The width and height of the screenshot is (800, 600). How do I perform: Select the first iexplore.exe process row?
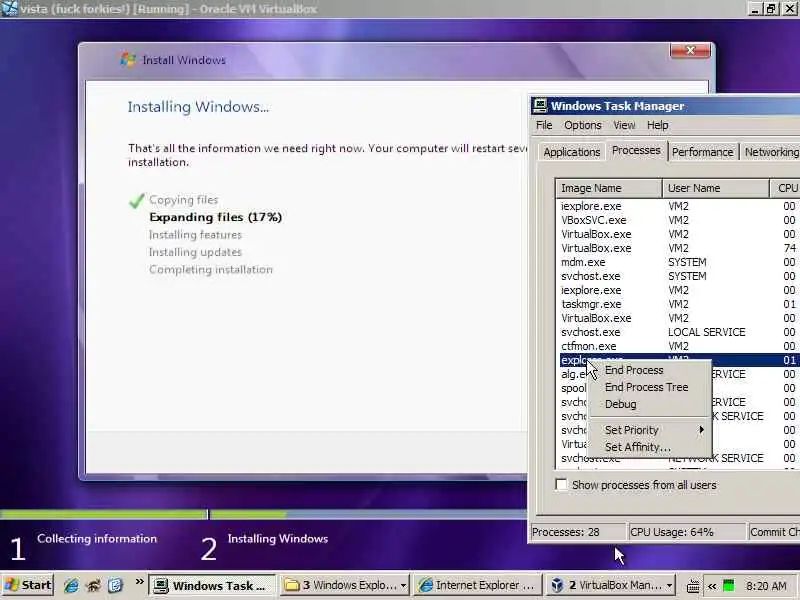click(x=680, y=206)
